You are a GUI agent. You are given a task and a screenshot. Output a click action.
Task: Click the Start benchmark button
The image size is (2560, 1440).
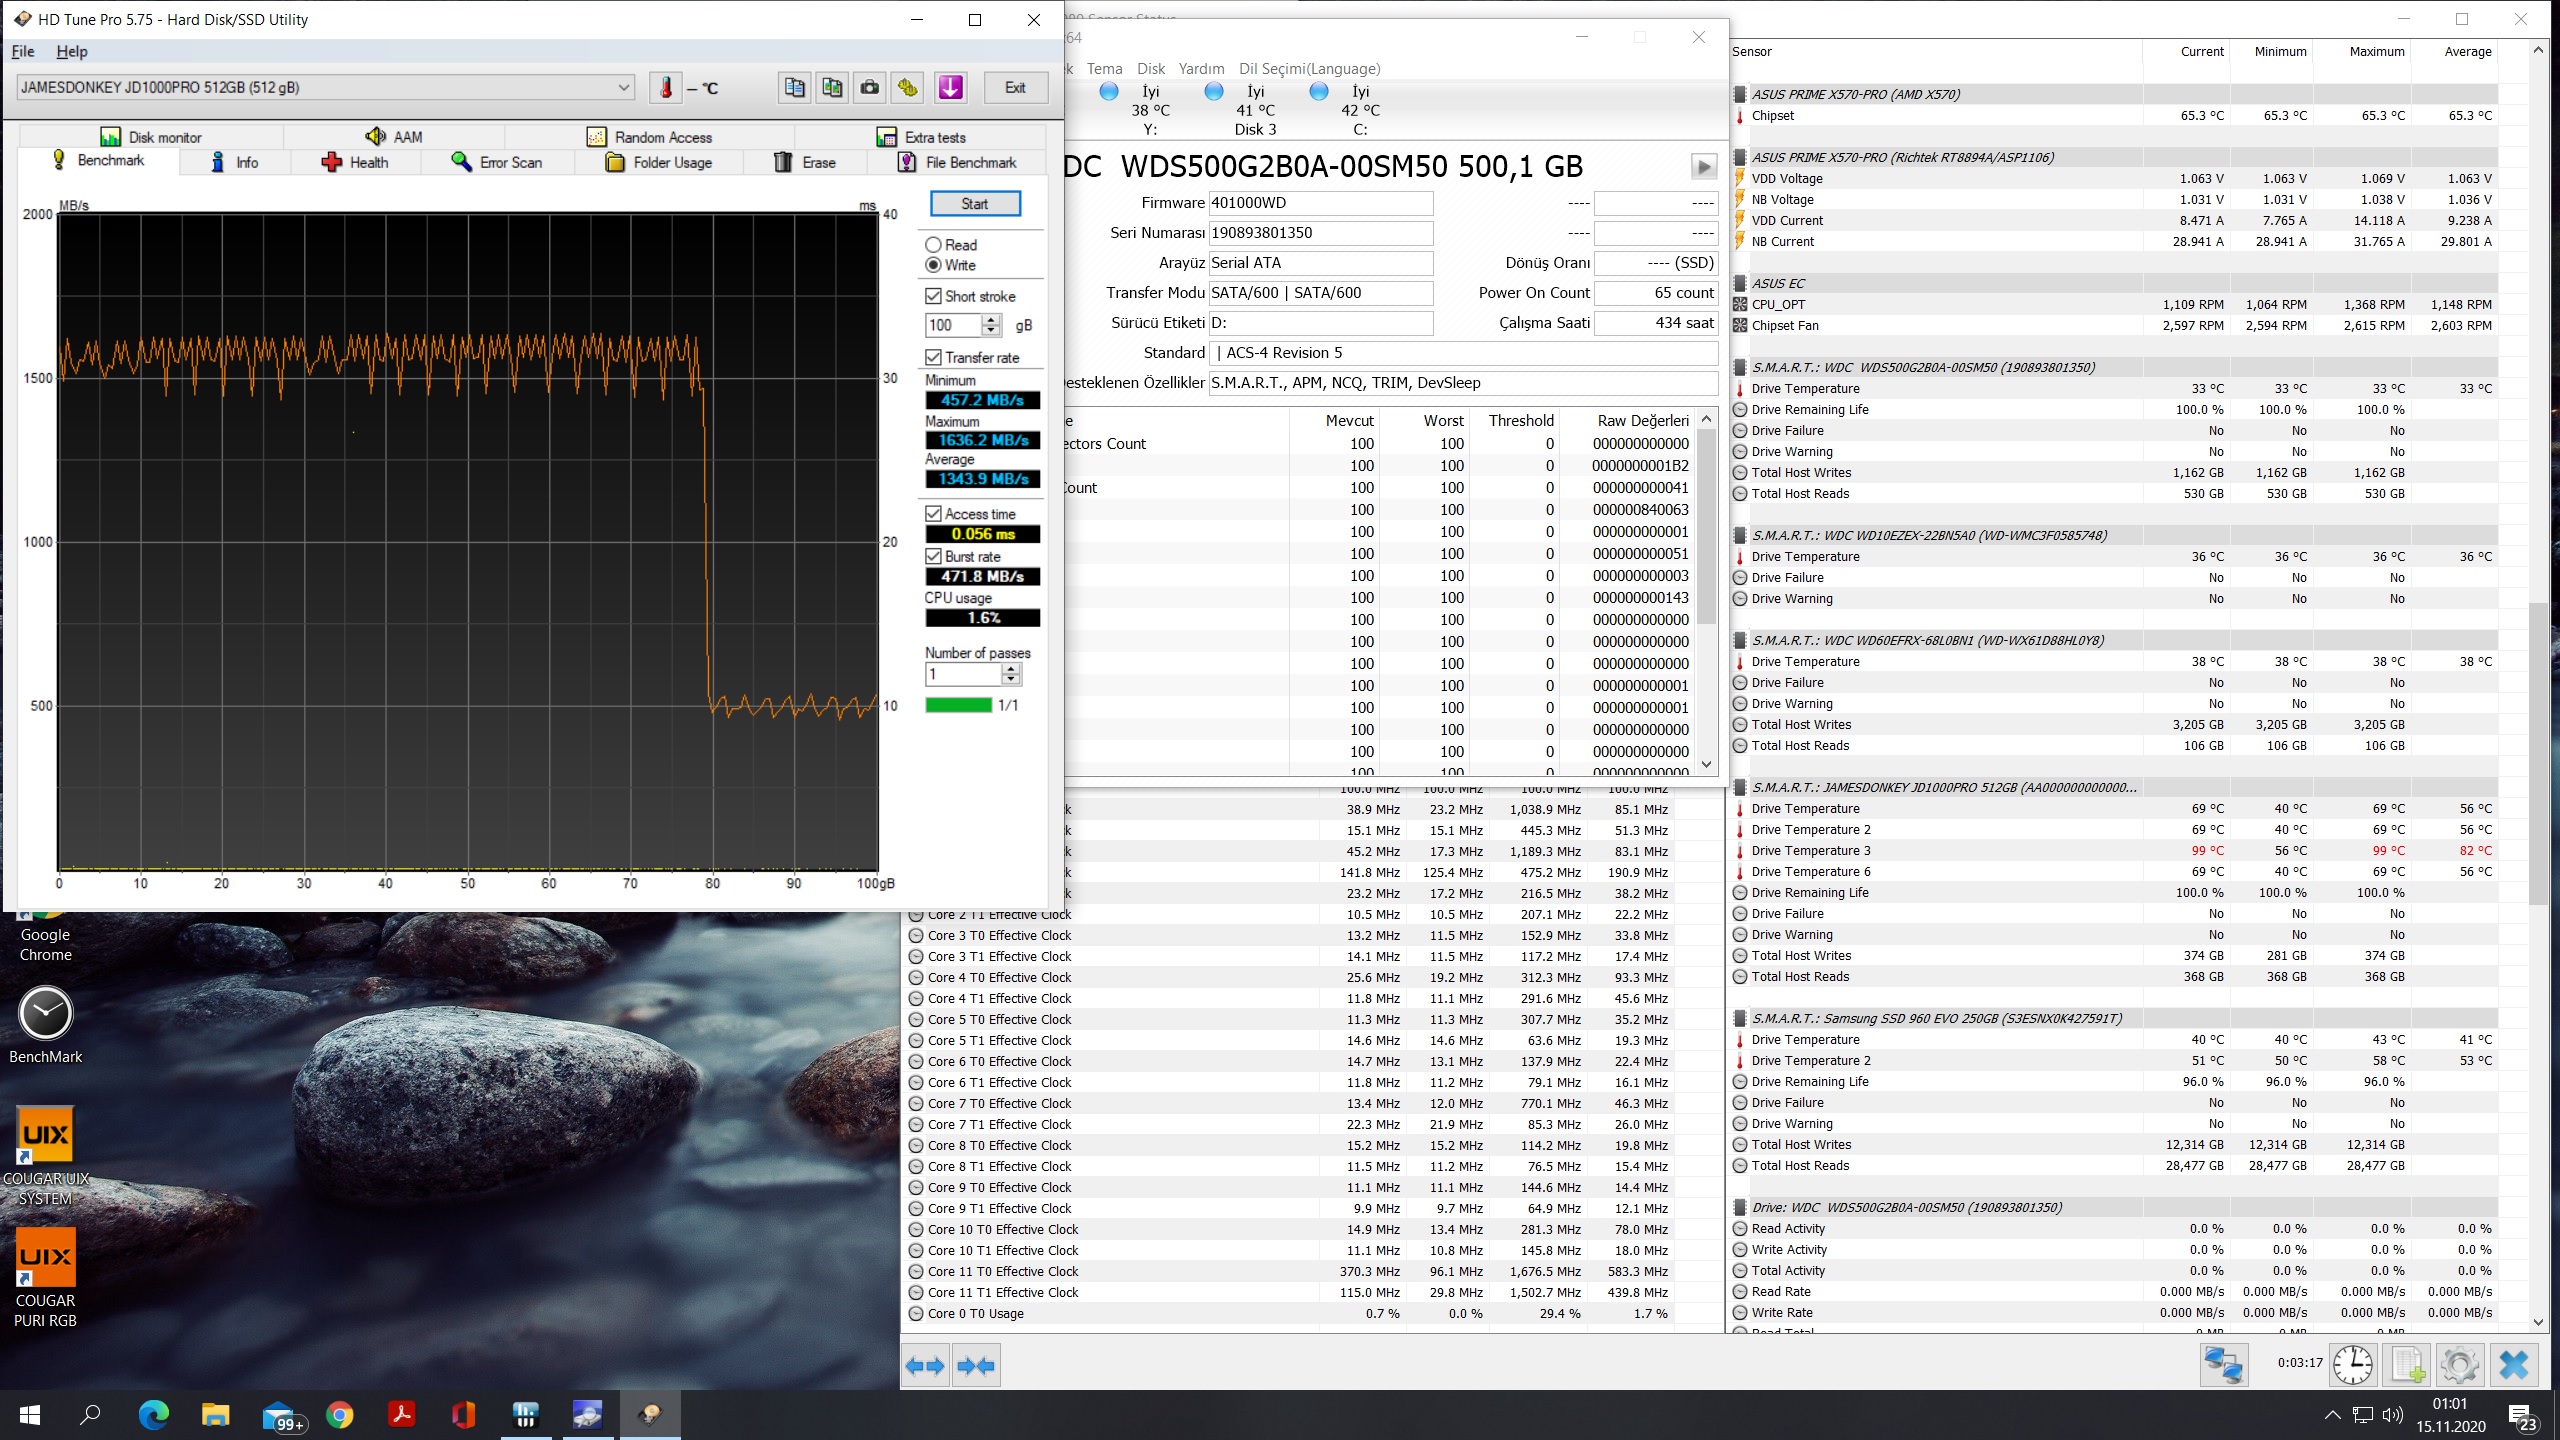(x=975, y=203)
